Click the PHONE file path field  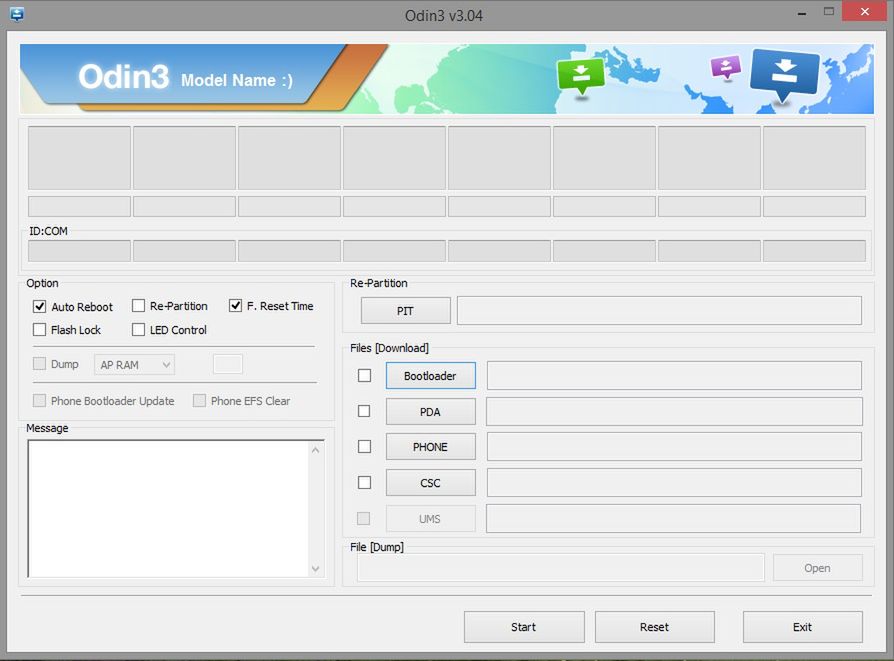pos(674,447)
